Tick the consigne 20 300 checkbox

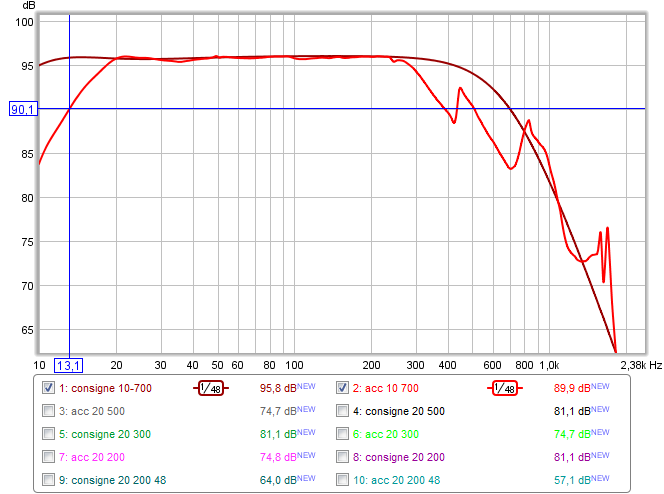click(x=48, y=433)
